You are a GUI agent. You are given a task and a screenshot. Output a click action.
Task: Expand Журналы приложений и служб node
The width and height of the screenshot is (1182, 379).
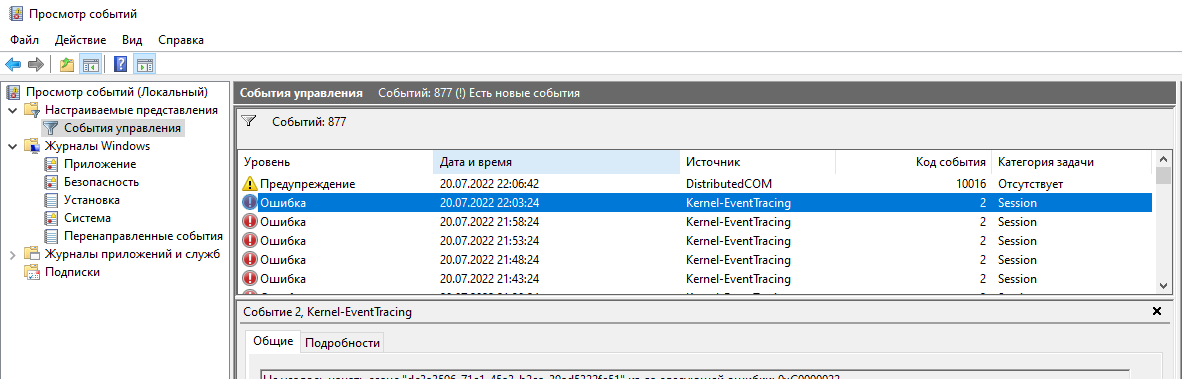[12, 255]
